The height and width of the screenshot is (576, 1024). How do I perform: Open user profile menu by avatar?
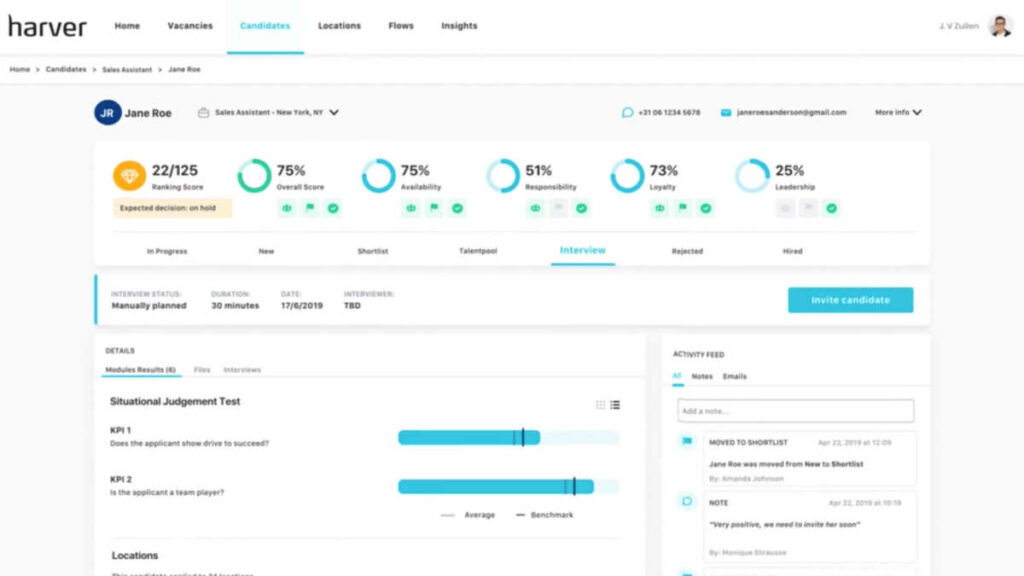1000,26
